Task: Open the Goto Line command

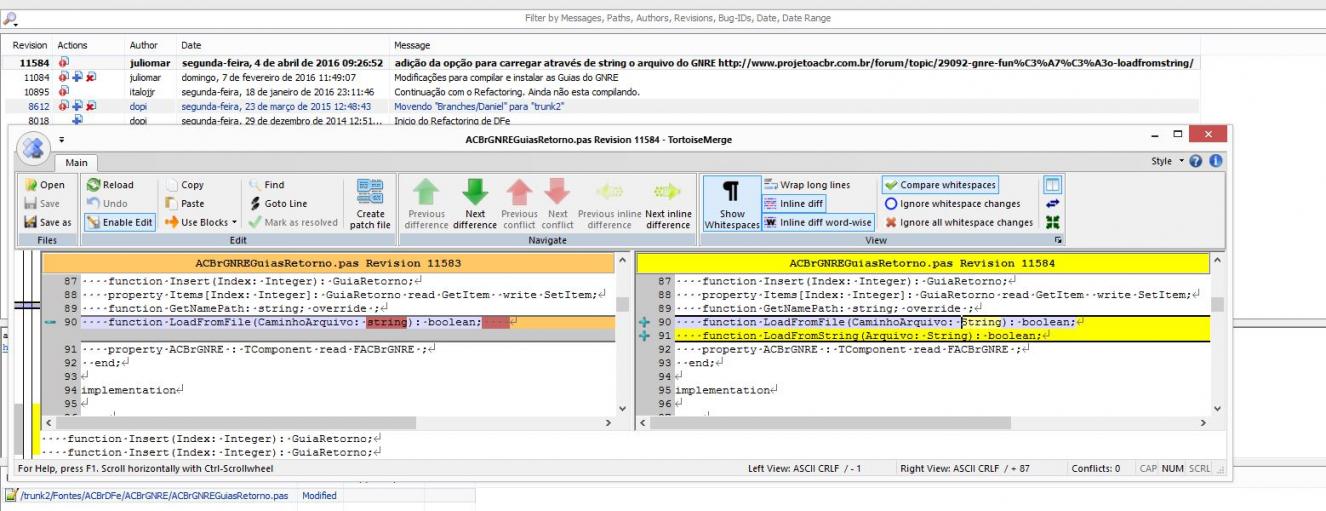Action: 278,203
